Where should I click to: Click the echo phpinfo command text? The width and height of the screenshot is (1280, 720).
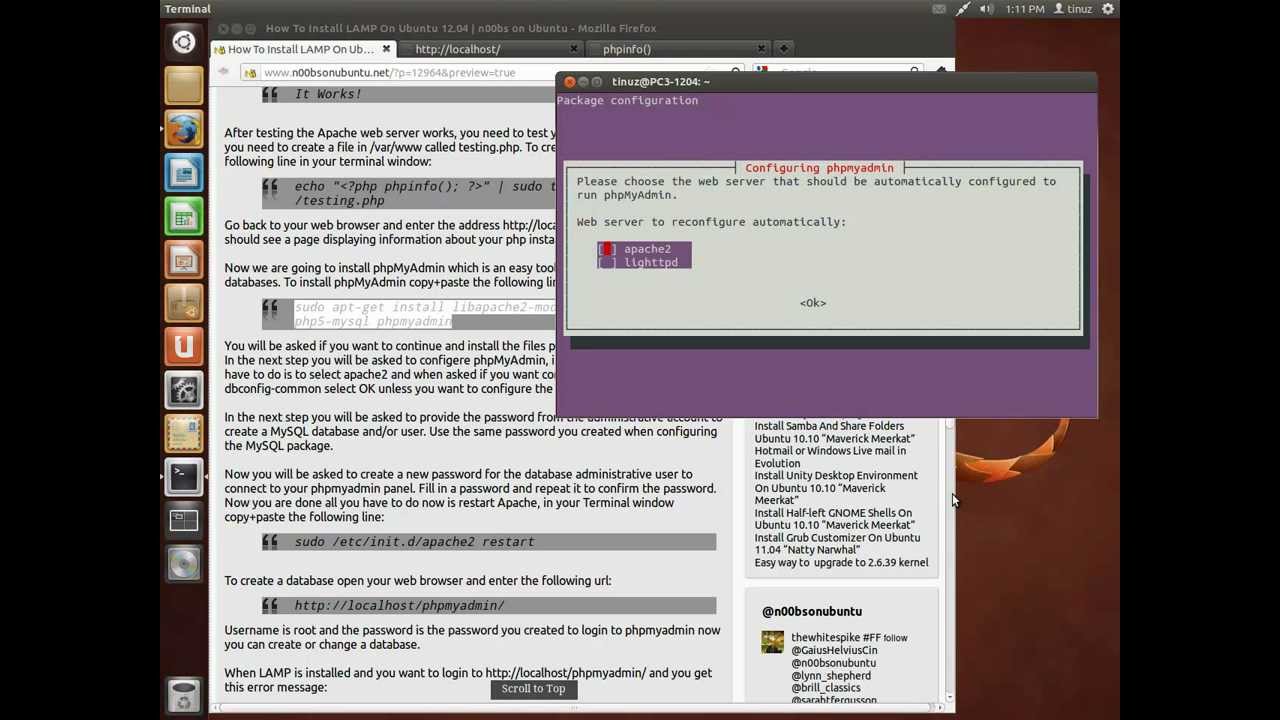(424, 193)
